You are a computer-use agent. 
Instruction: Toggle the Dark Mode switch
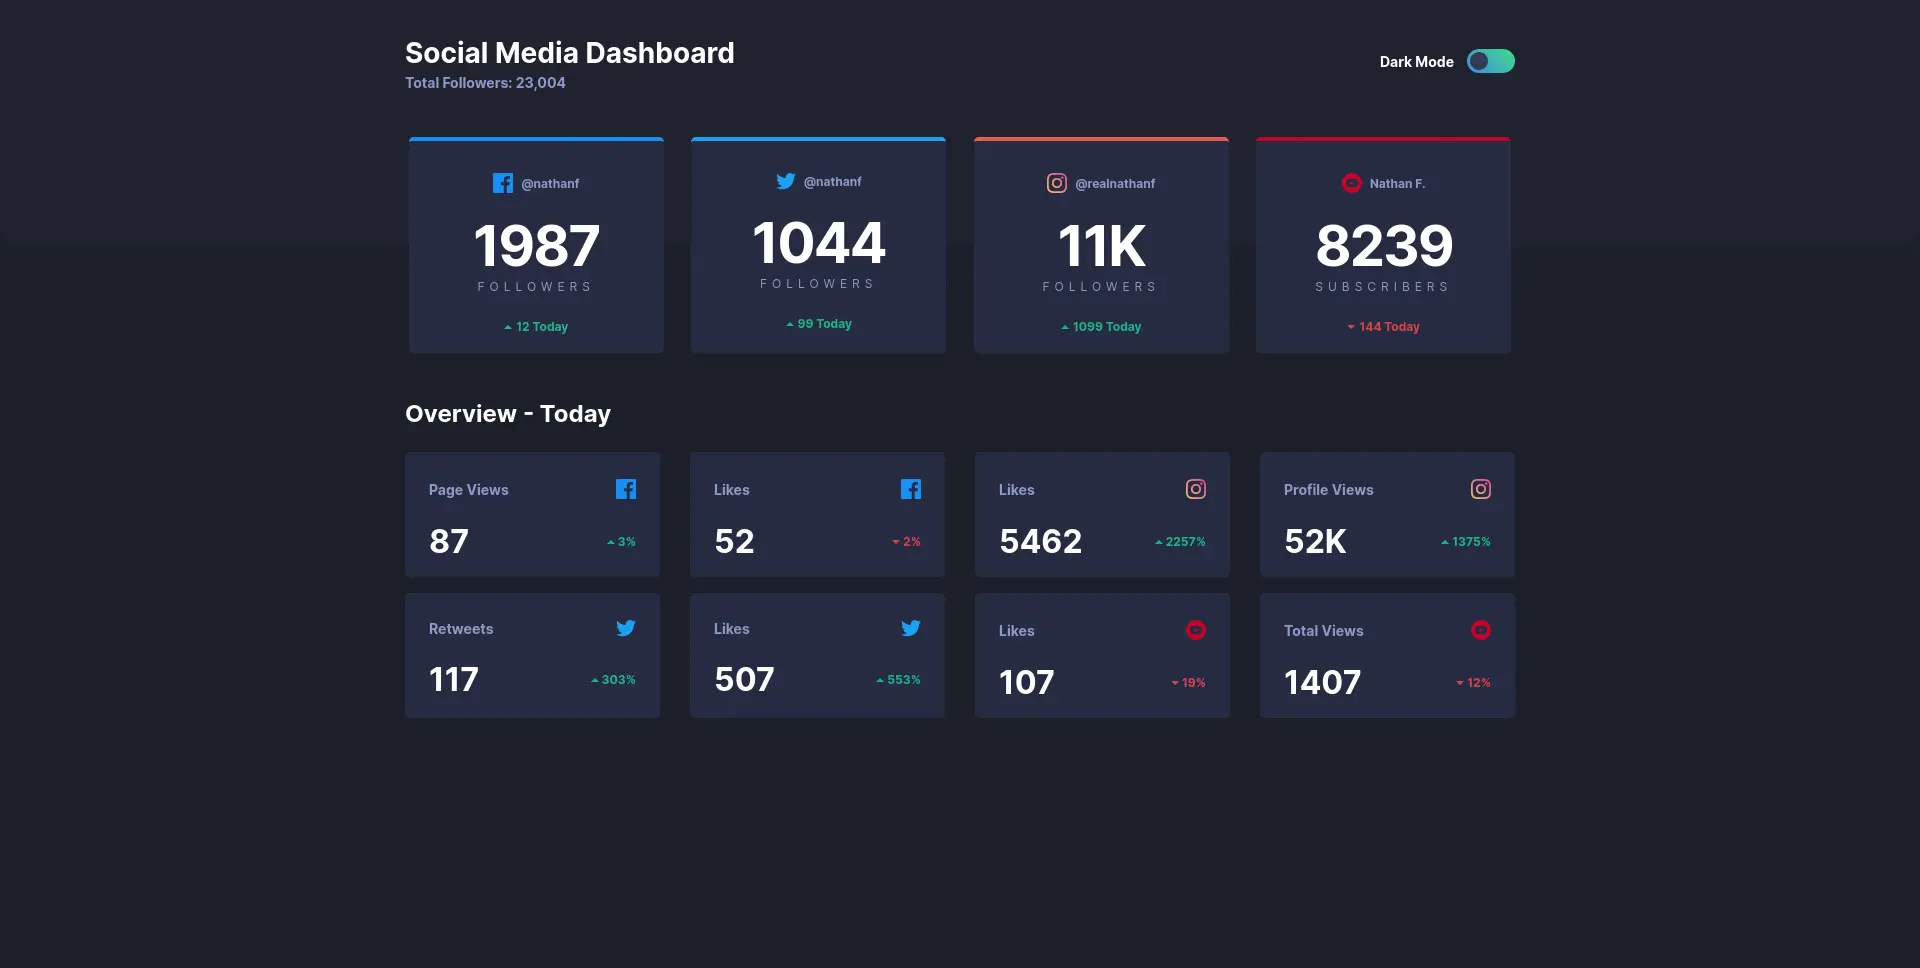pos(1491,61)
